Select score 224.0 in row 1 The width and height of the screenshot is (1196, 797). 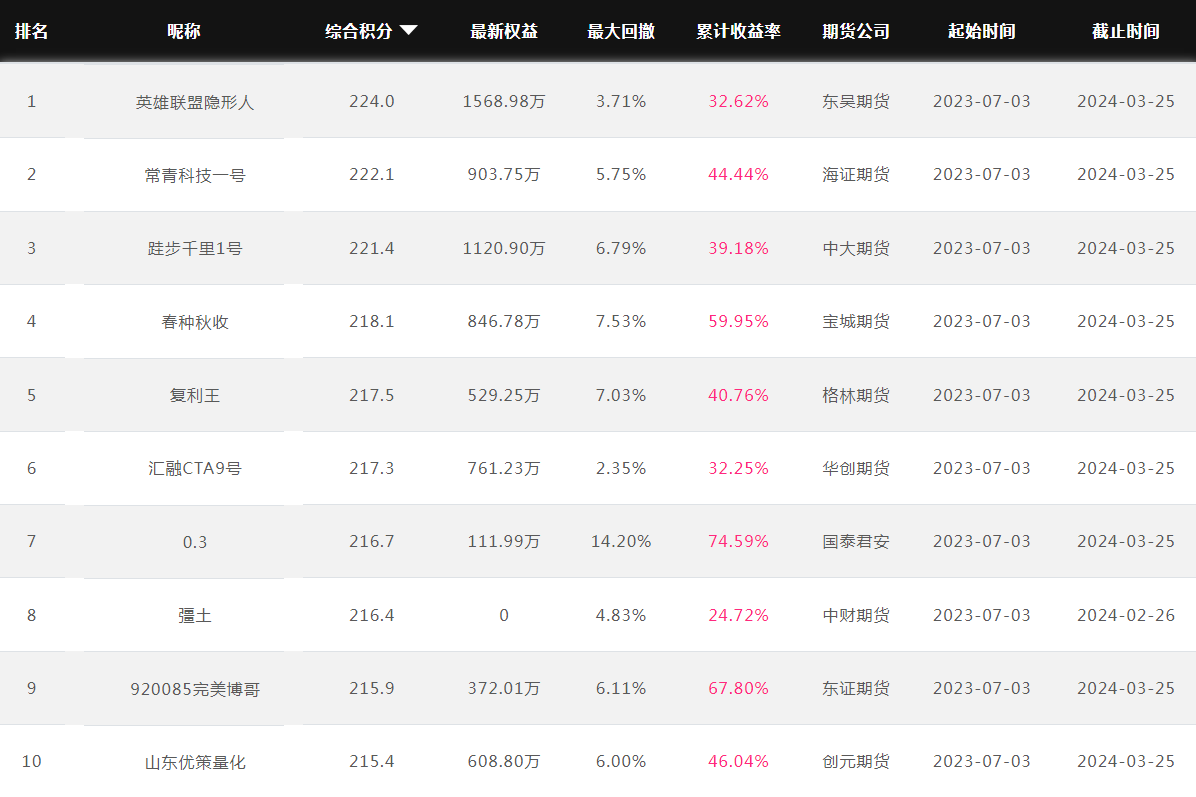pyautogui.click(x=371, y=101)
